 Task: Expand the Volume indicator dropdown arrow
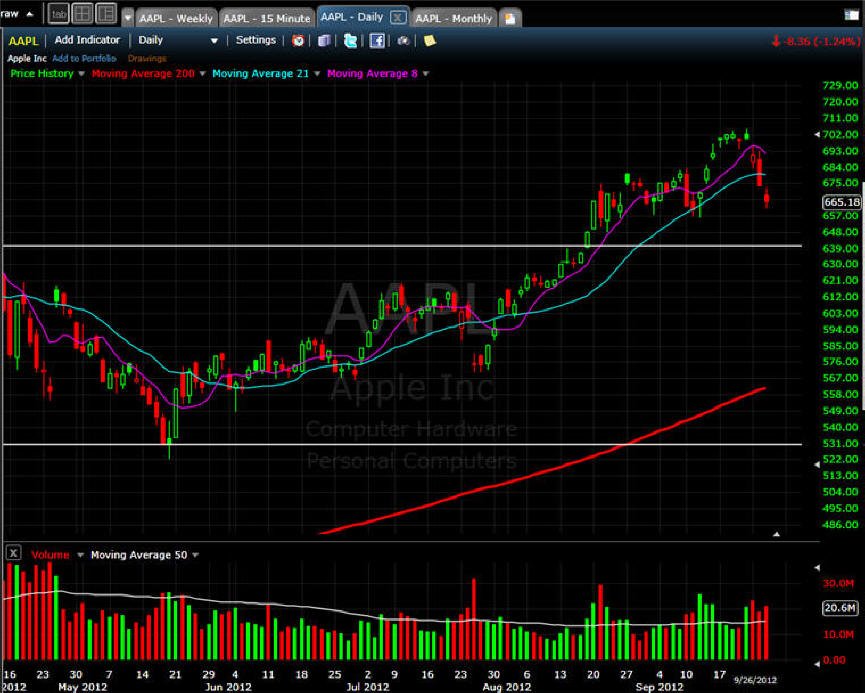pyautogui.click(x=80, y=555)
